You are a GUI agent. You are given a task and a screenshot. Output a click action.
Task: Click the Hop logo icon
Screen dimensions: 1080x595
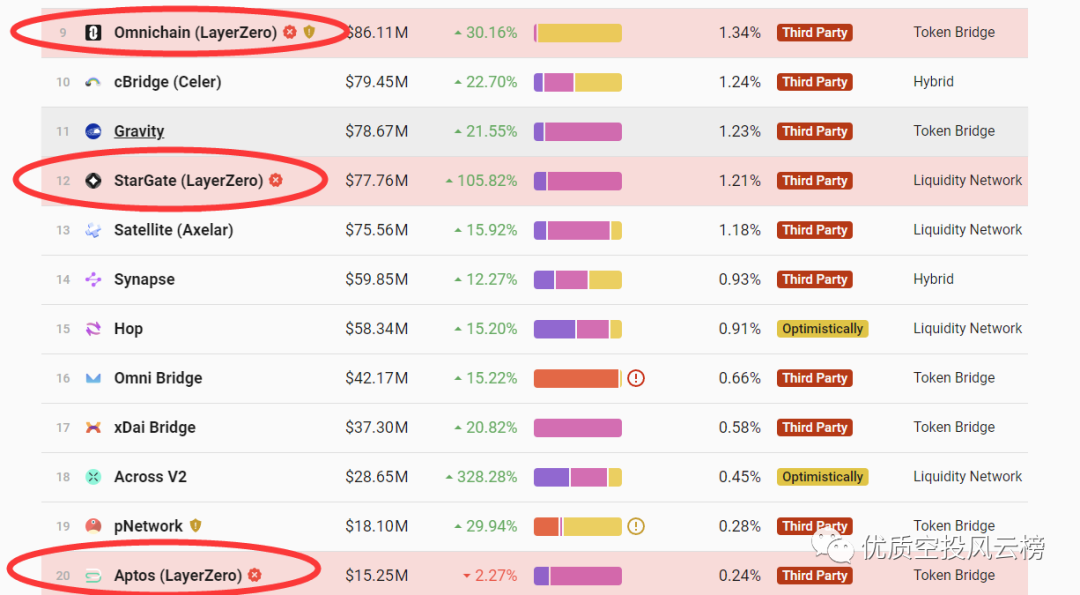pos(93,328)
